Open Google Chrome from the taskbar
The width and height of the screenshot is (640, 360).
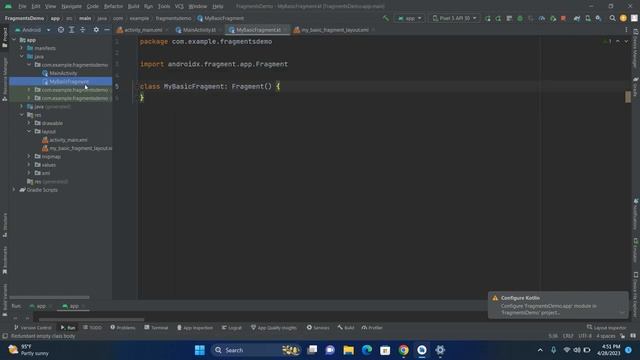403,350
